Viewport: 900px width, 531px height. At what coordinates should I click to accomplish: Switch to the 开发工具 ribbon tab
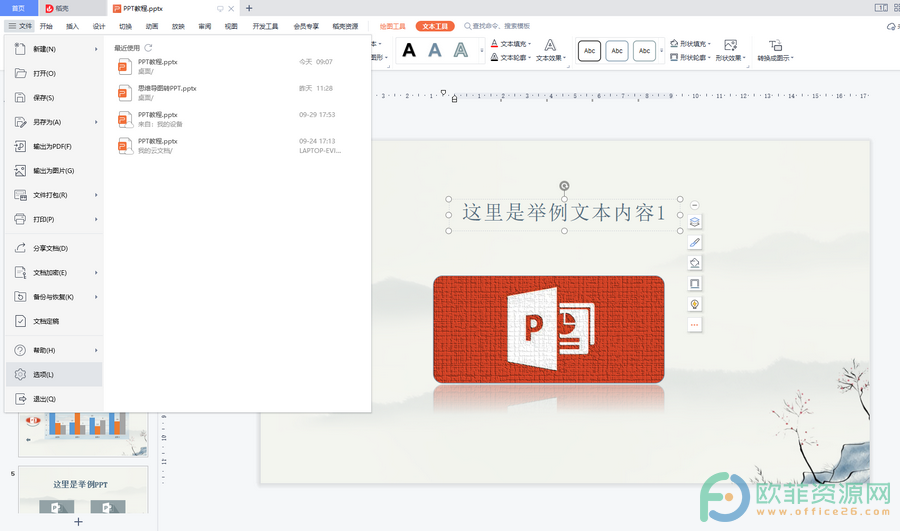pyautogui.click(x=265, y=26)
